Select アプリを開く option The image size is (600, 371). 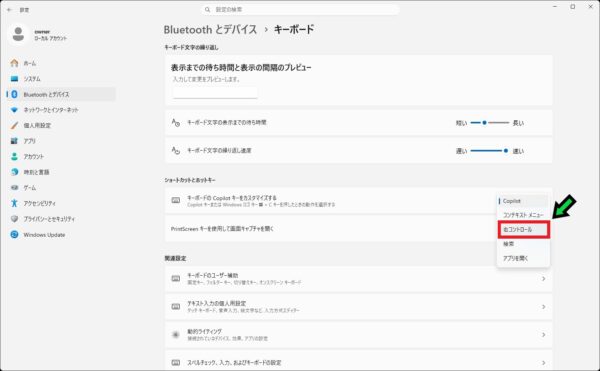(523, 259)
